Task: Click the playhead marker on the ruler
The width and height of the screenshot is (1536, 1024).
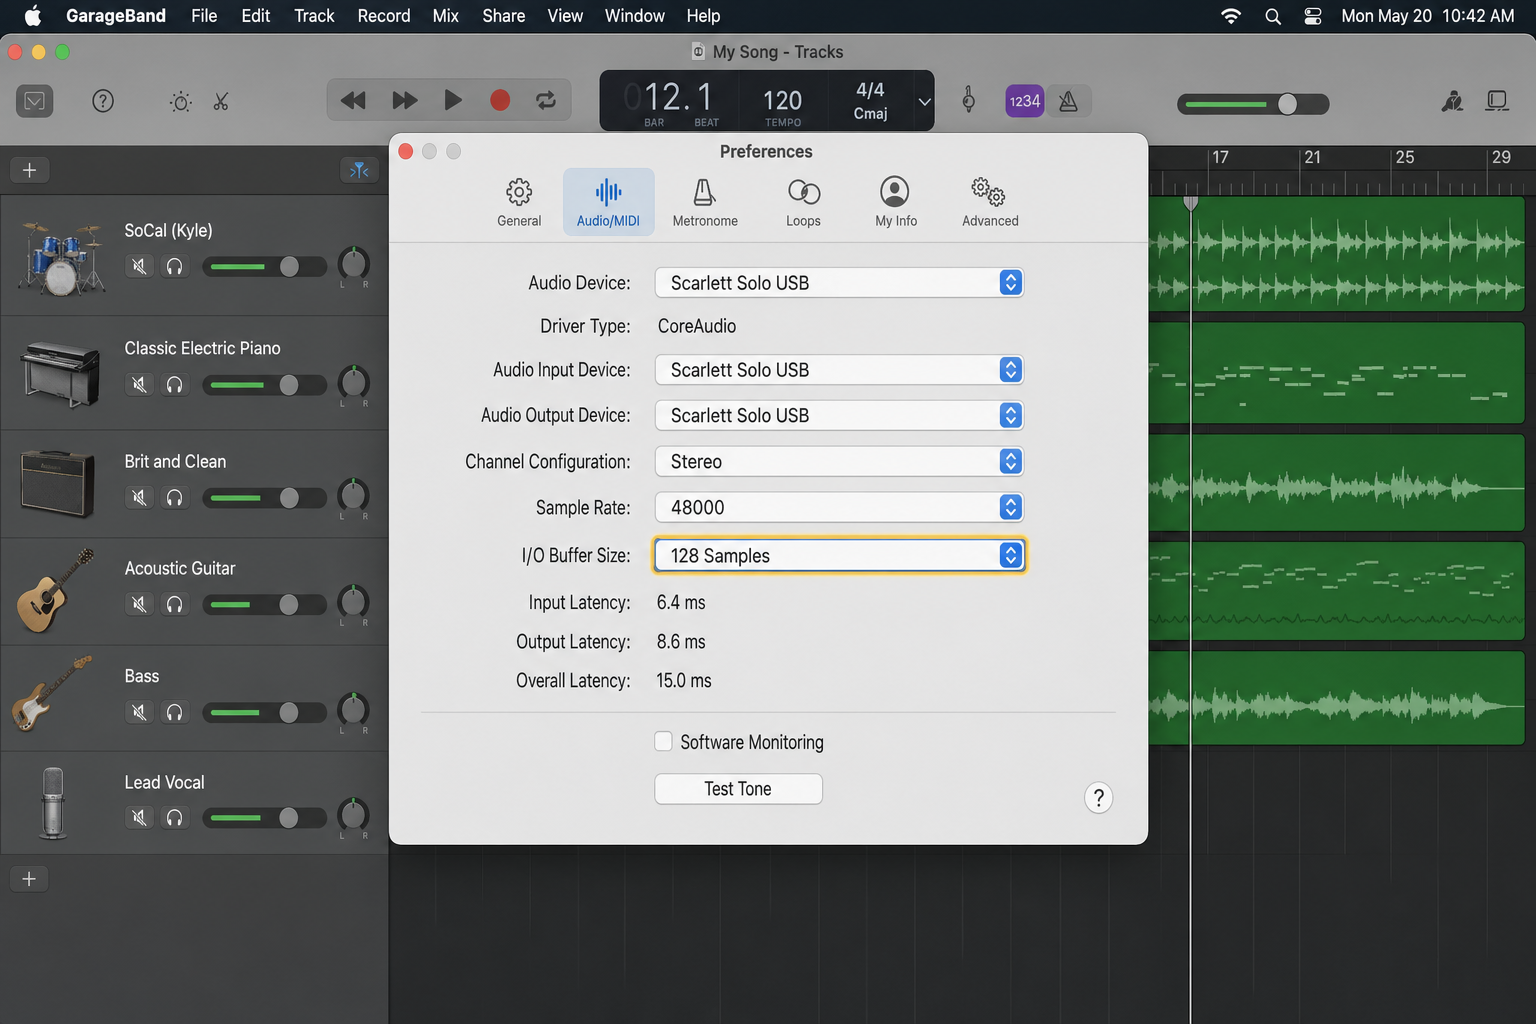Action: click(1190, 203)
